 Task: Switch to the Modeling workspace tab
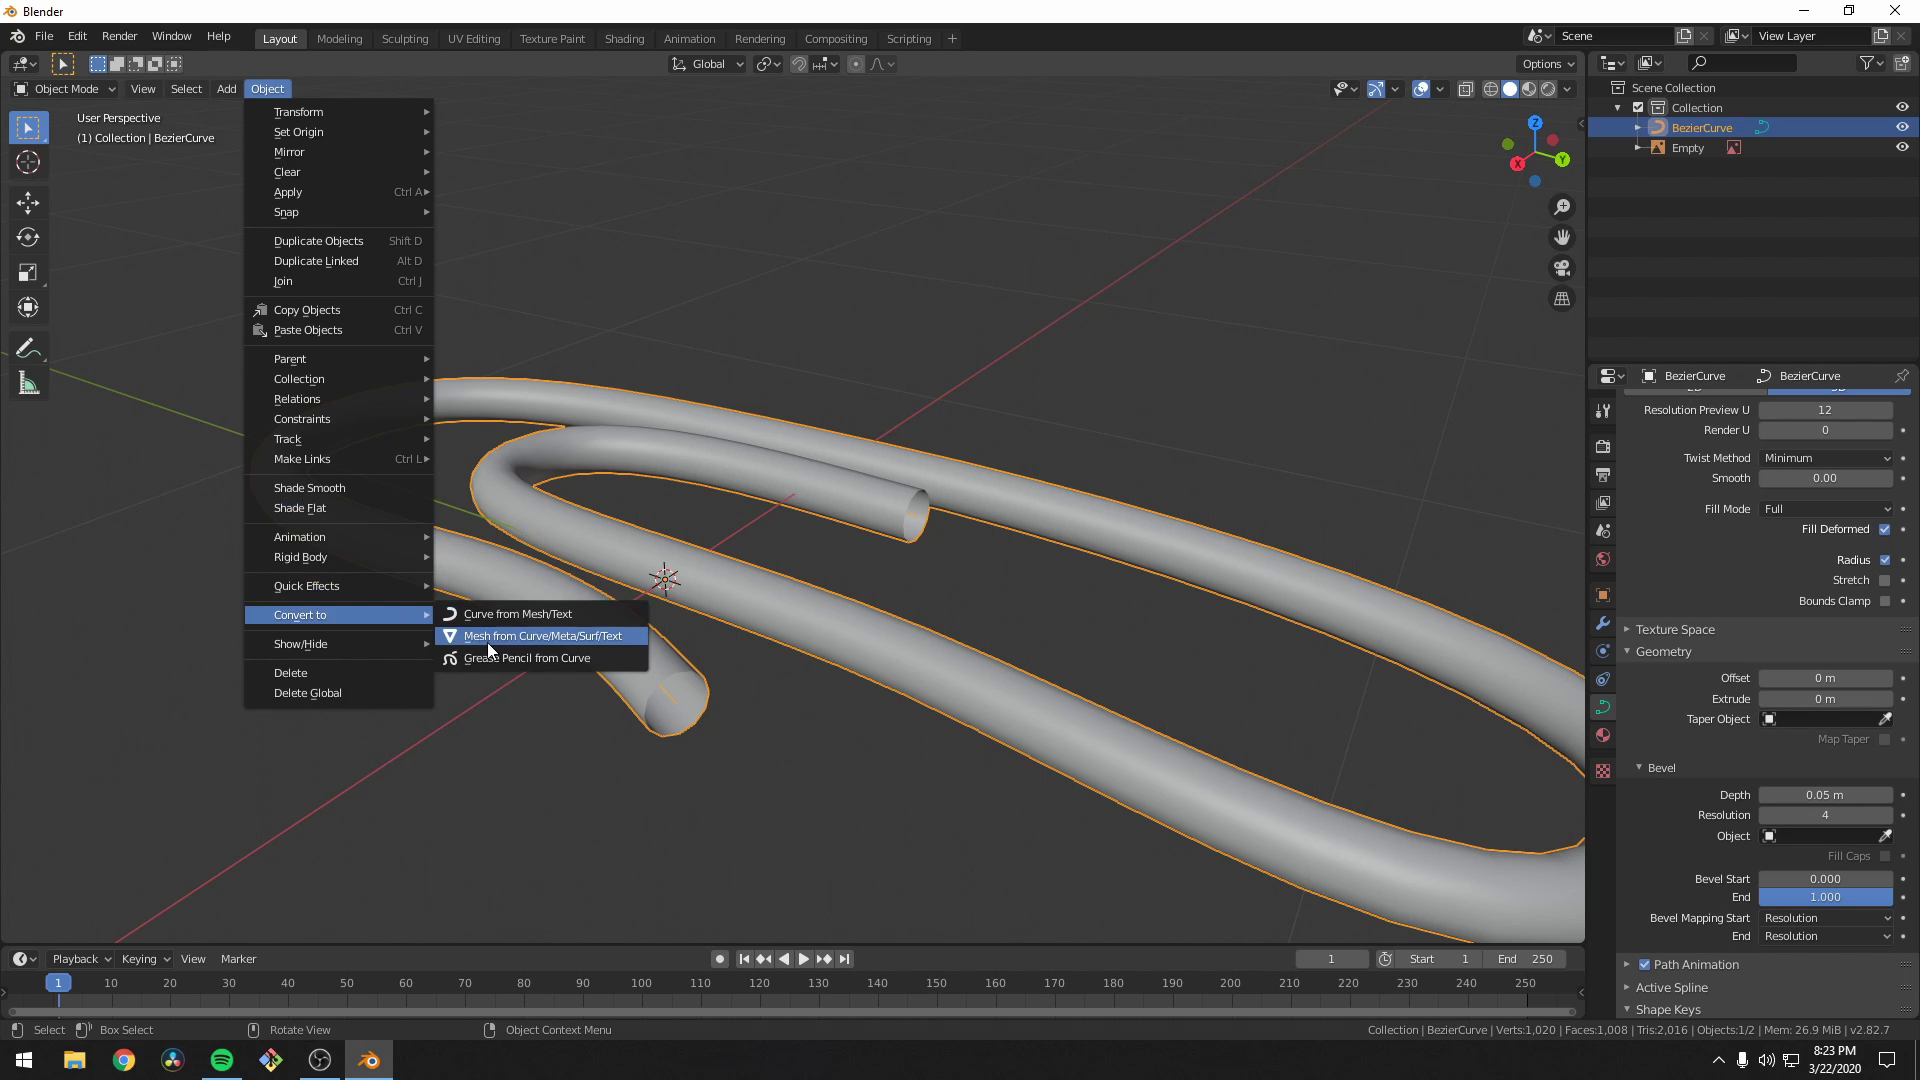339,38
